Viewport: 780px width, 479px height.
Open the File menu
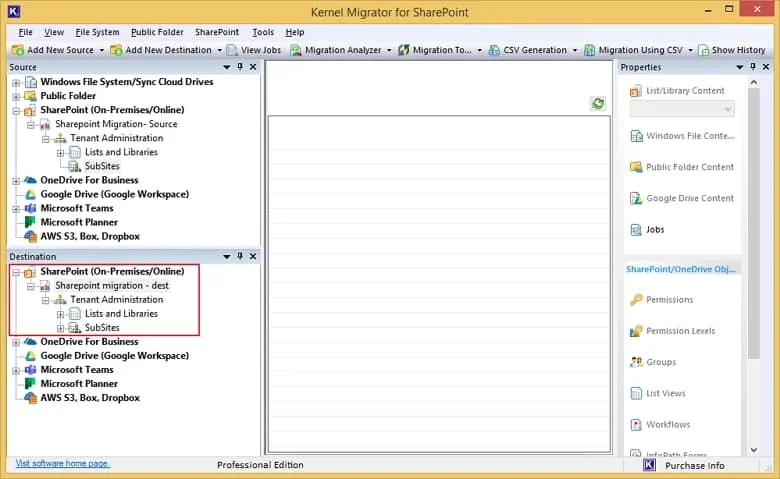click(x=25, y=32)
